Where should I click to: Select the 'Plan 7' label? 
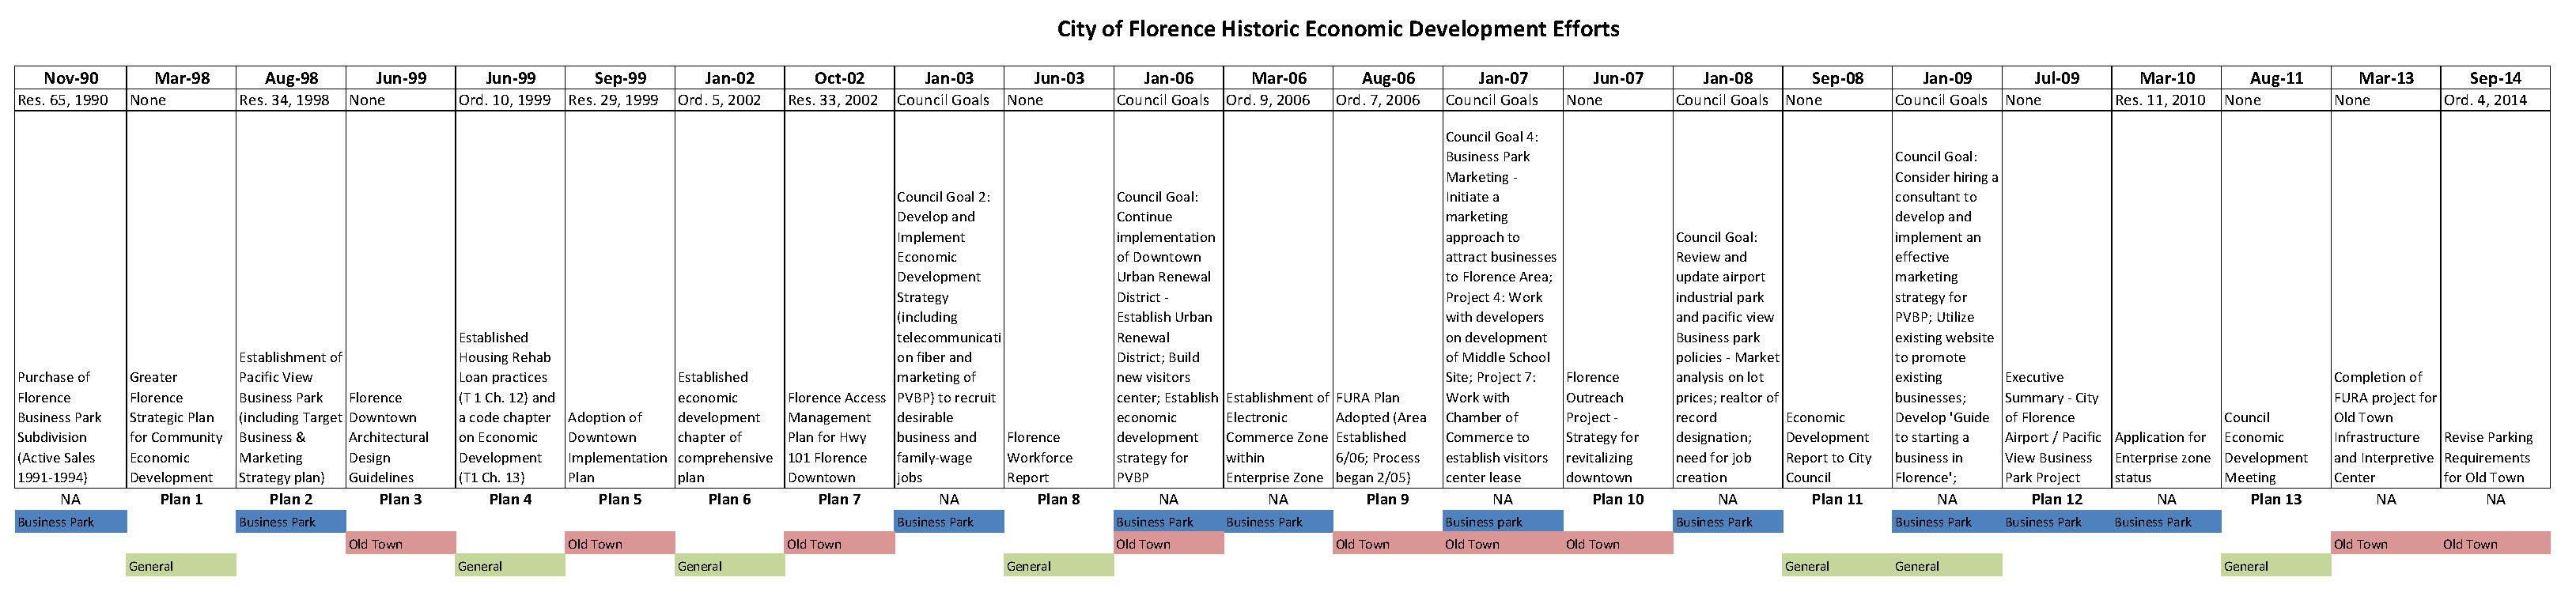pos(840,499)
